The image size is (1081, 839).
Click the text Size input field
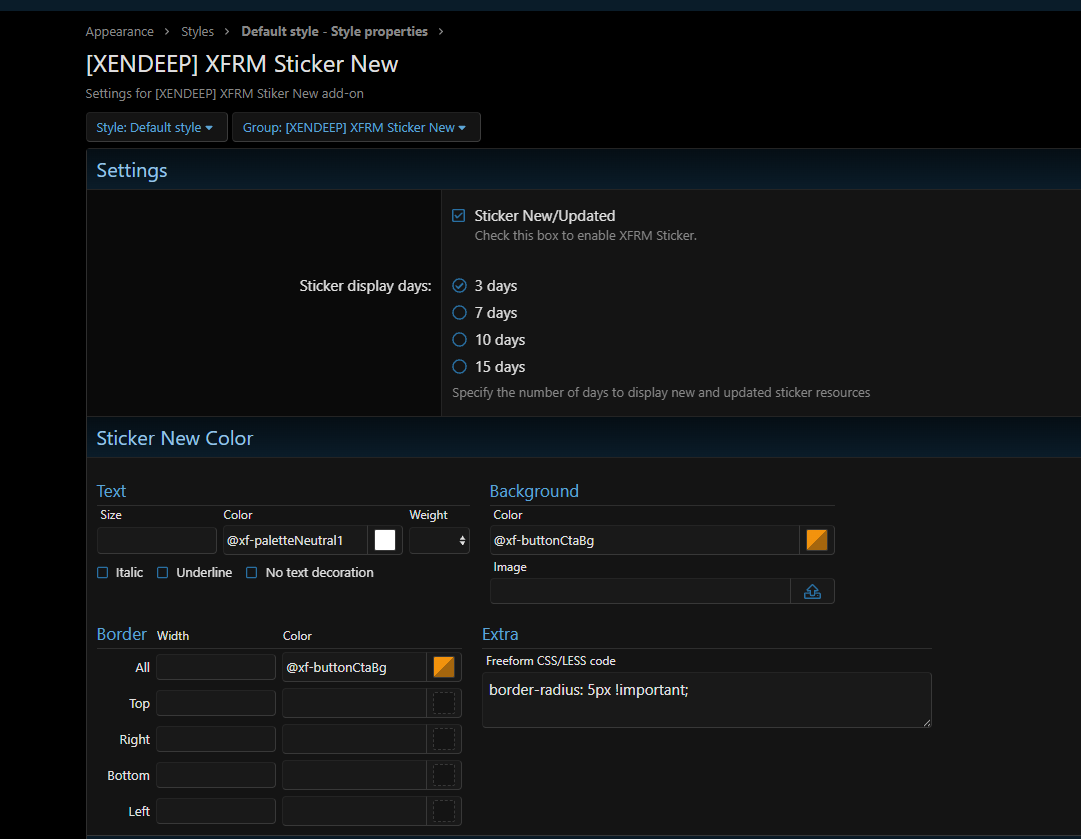pos(157,540)
